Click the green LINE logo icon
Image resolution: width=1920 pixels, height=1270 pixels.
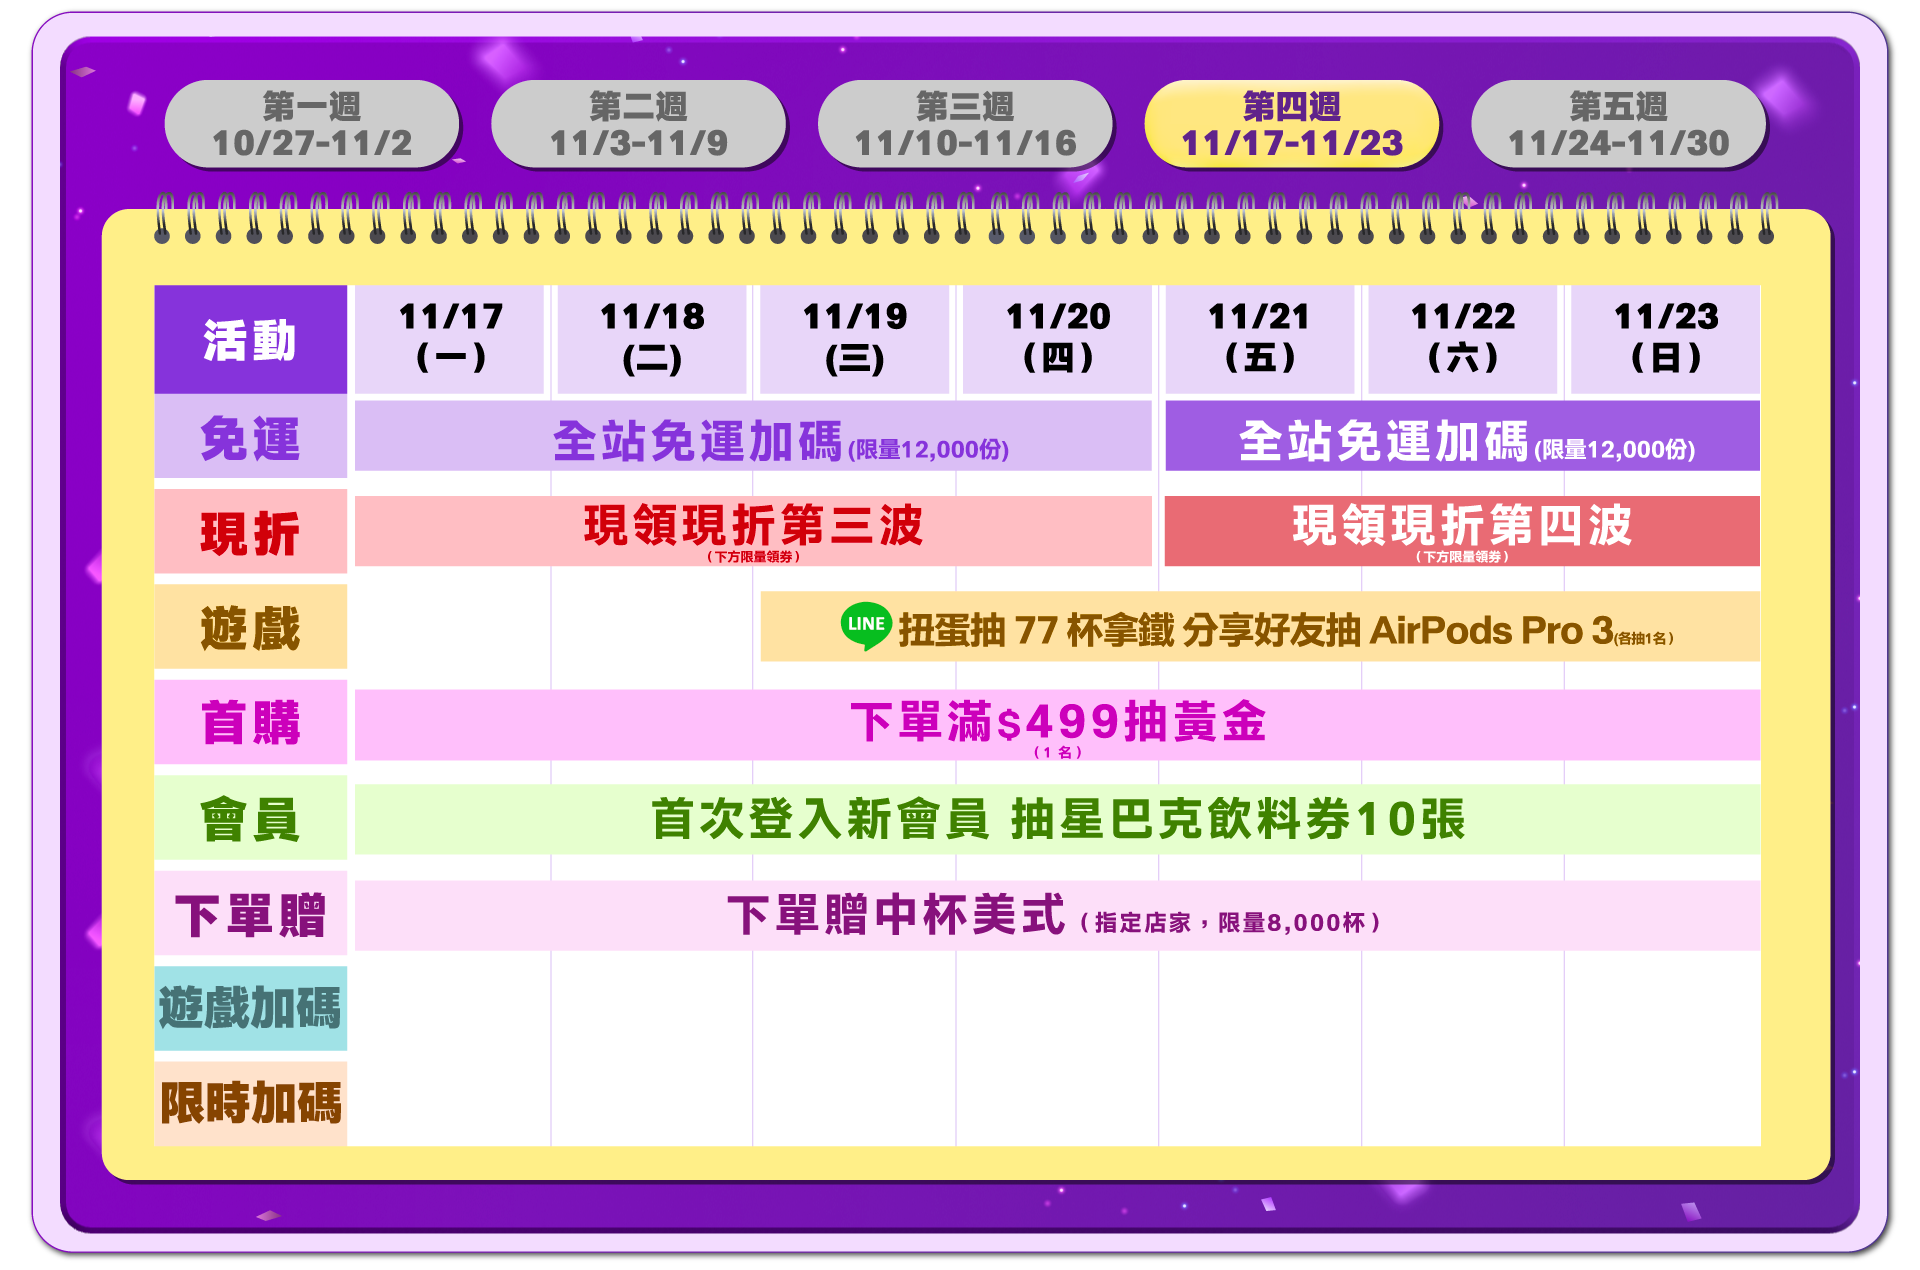coord(865,626)
